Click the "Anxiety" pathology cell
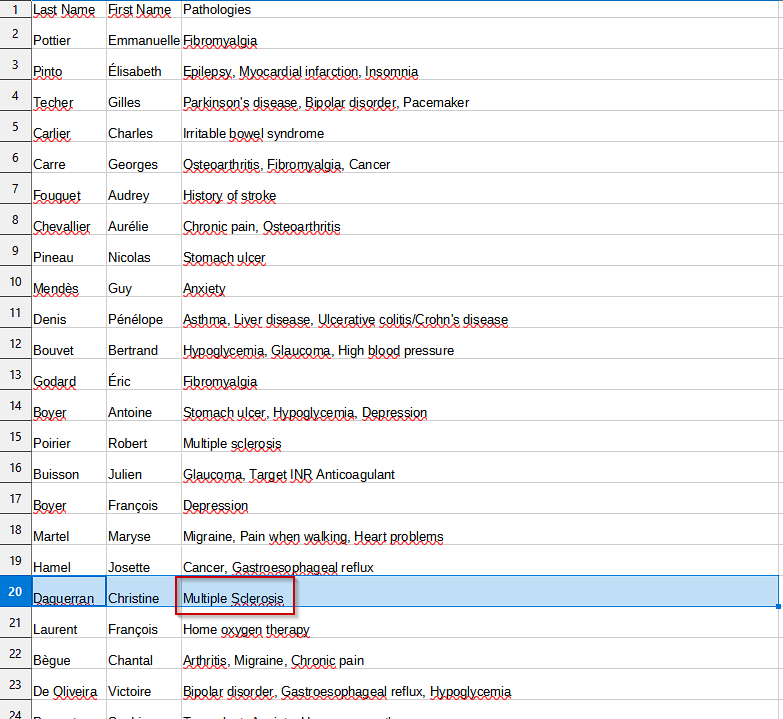 point(204,288)
